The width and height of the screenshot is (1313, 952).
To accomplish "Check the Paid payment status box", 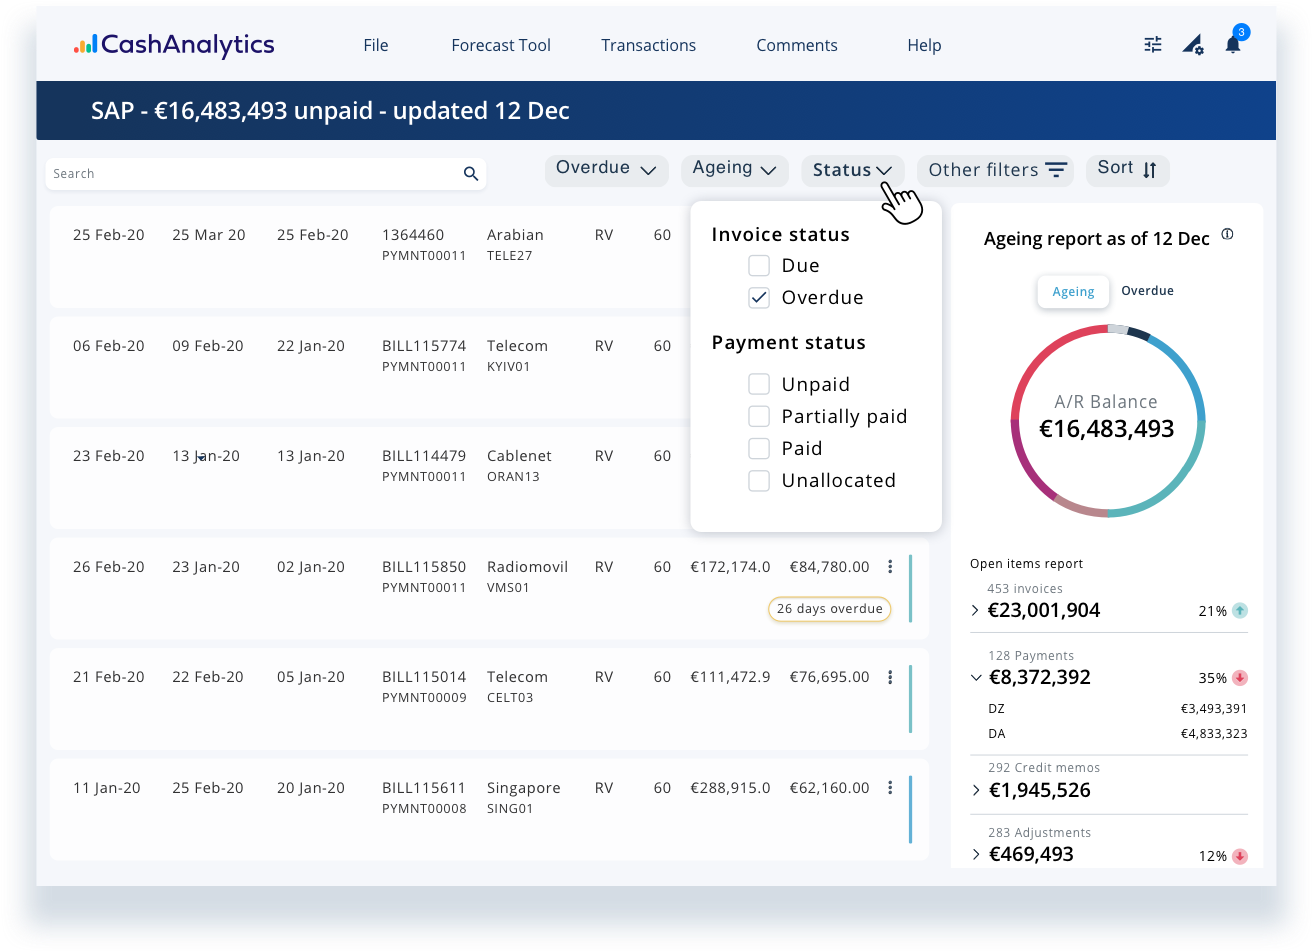I will 759,448.
